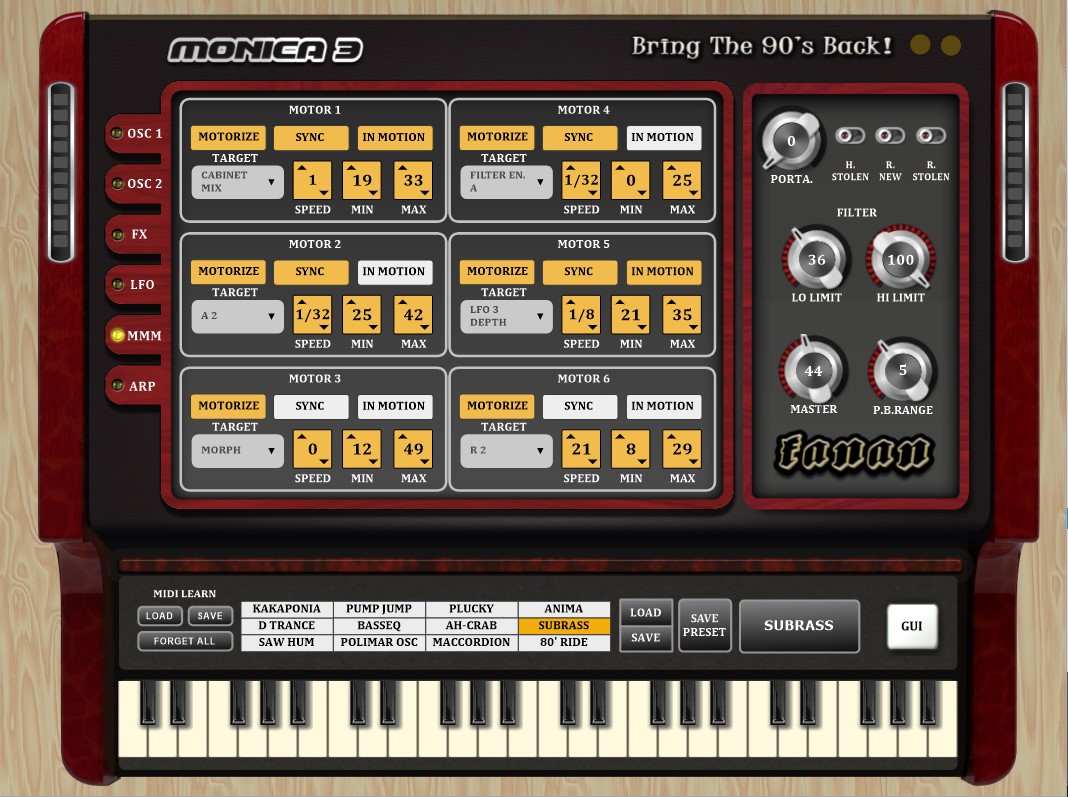The height and width of the screenshot is (797, 1068).
Task: Open Motor 1 target dropdown, Cabinet Mix
Action: [237, 182]
